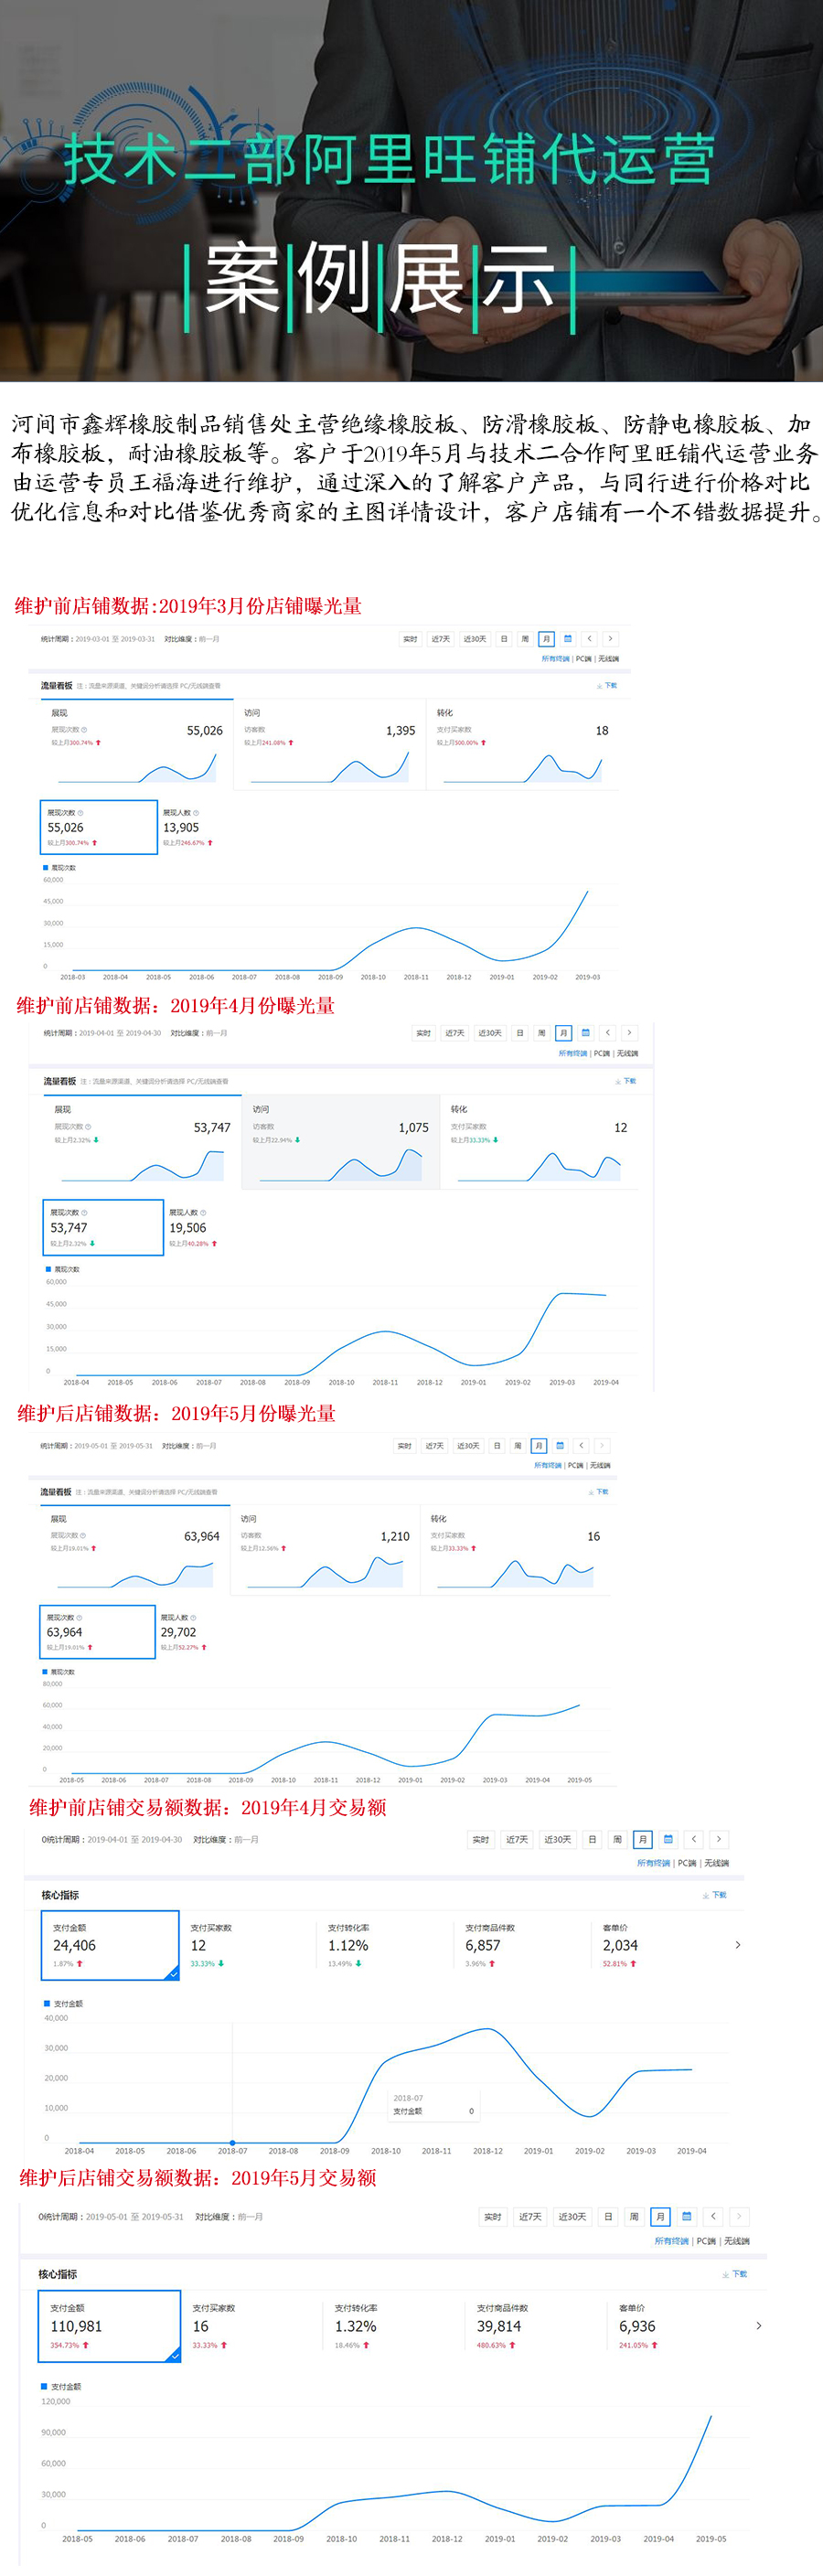Click 实时 button in April transaction panel

pyautogui.click(x=481, y=1839)
